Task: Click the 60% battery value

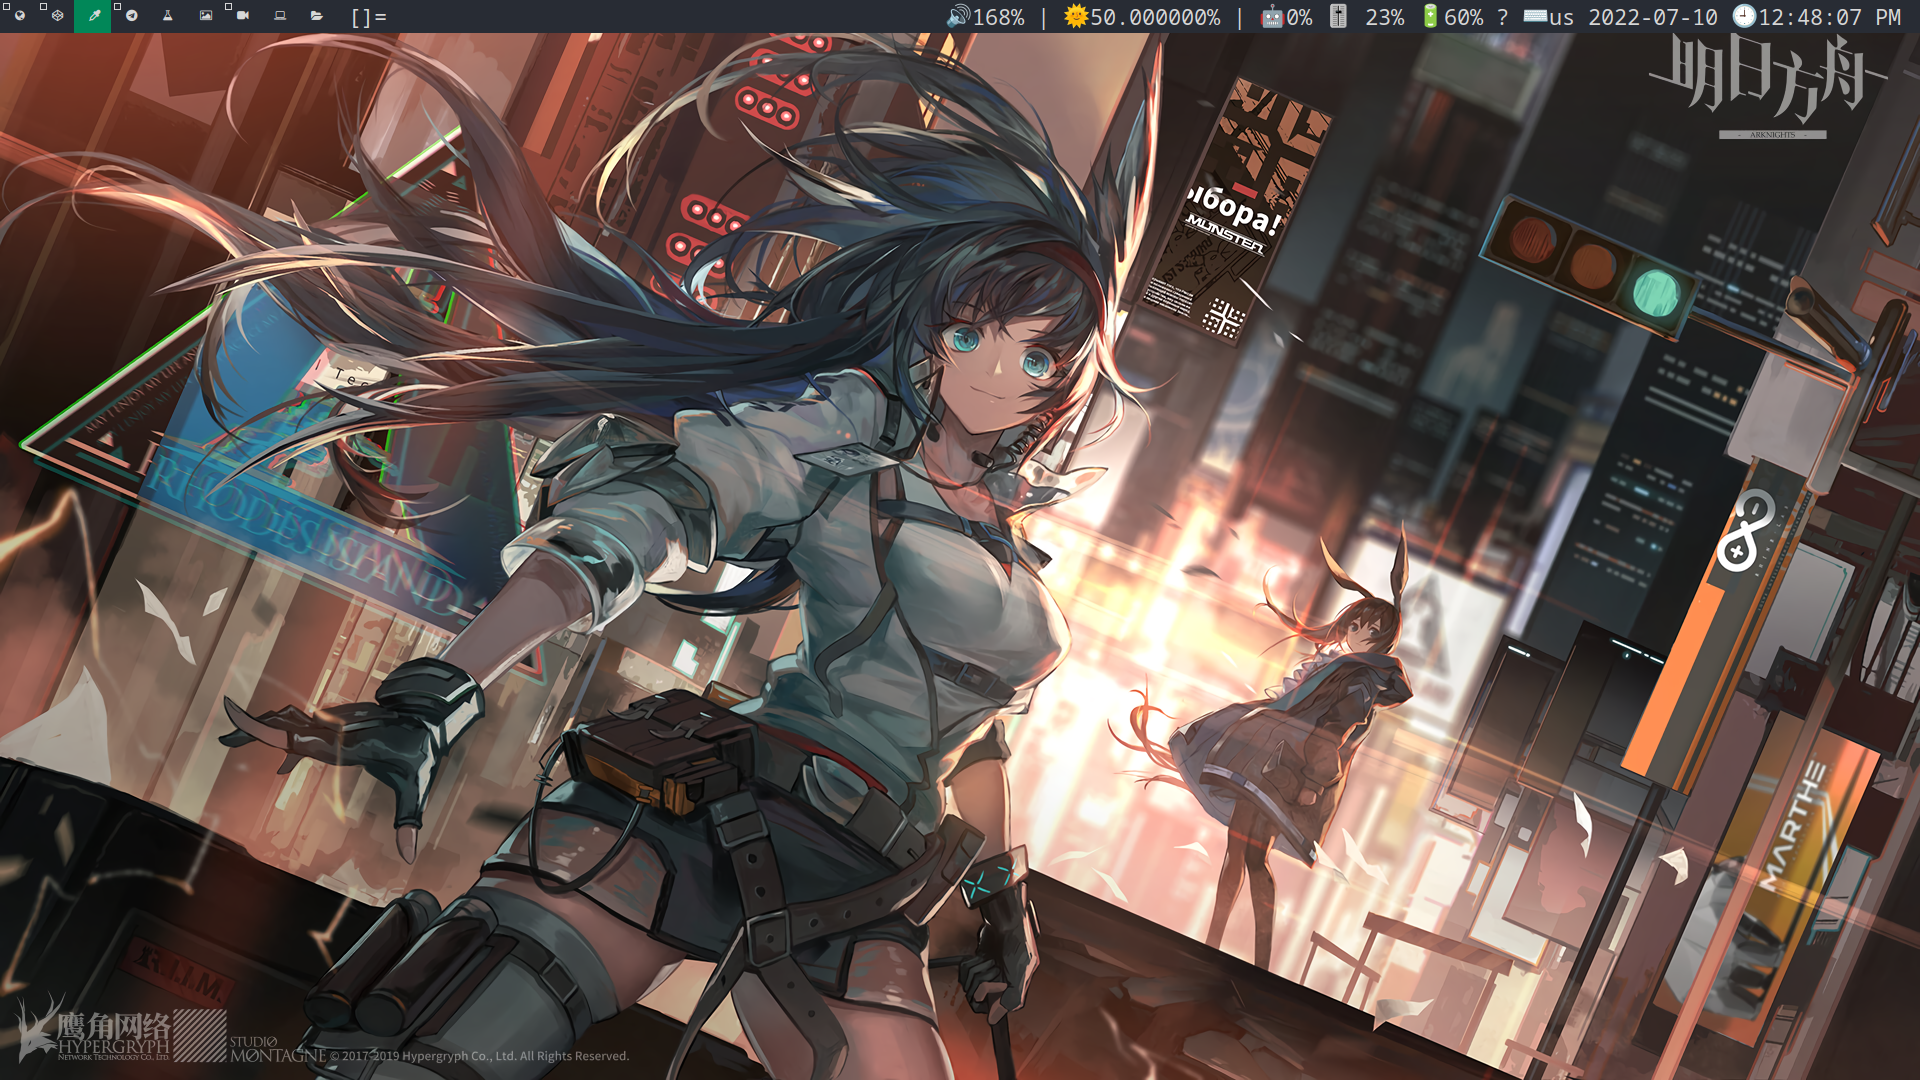Action: tap(1463, 17)
